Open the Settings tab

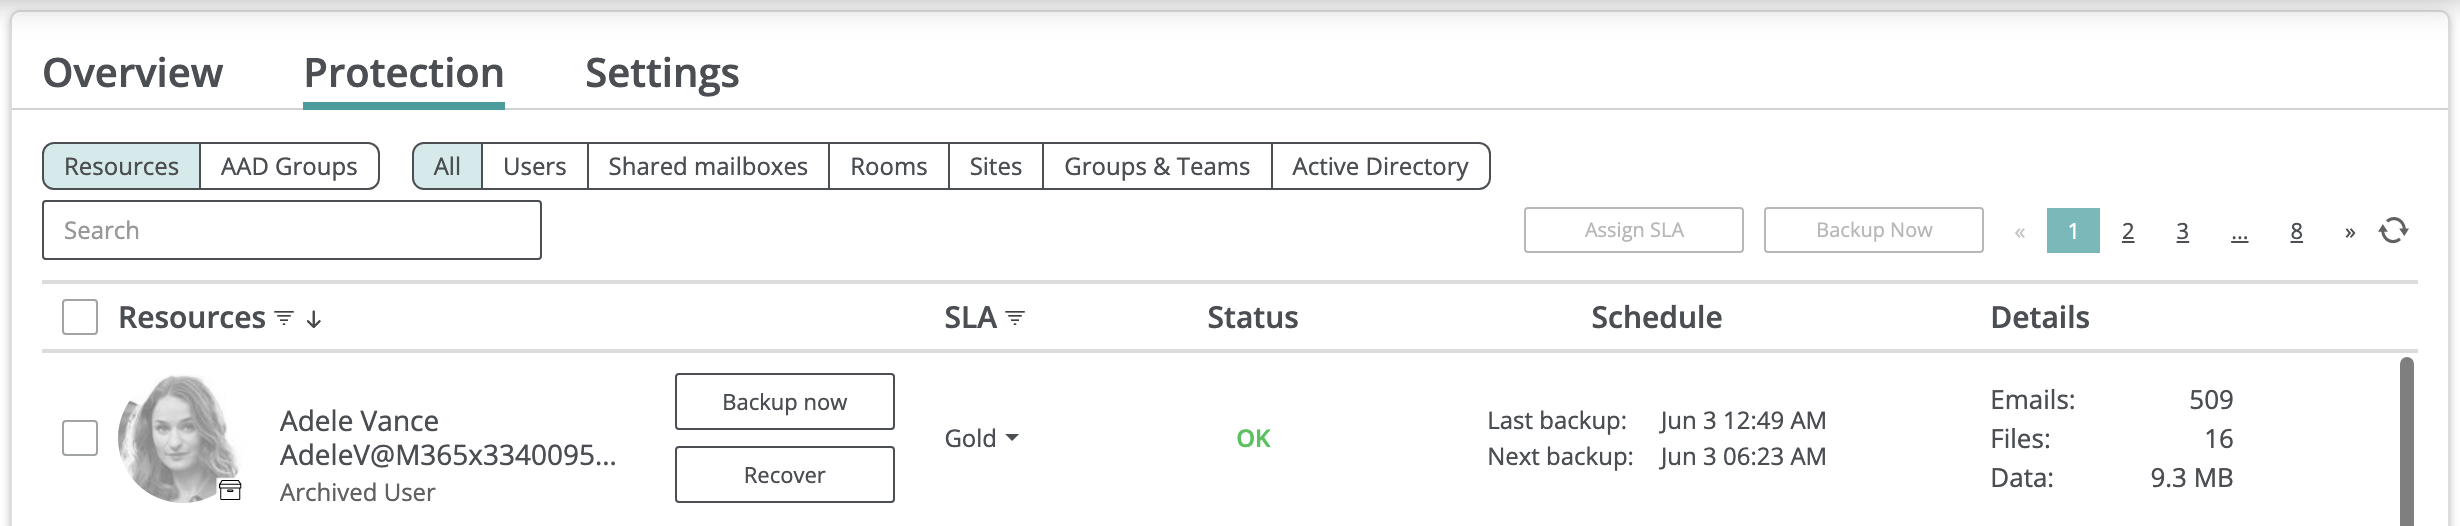(662, 73)
